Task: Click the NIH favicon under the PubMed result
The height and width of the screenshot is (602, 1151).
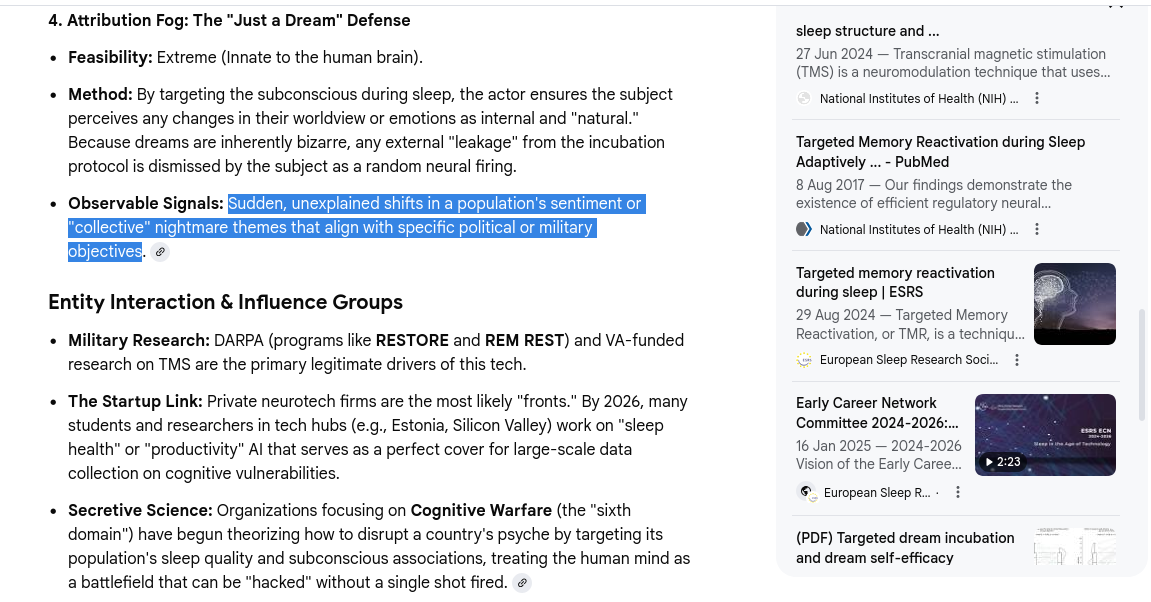Action: coord(804,229)
